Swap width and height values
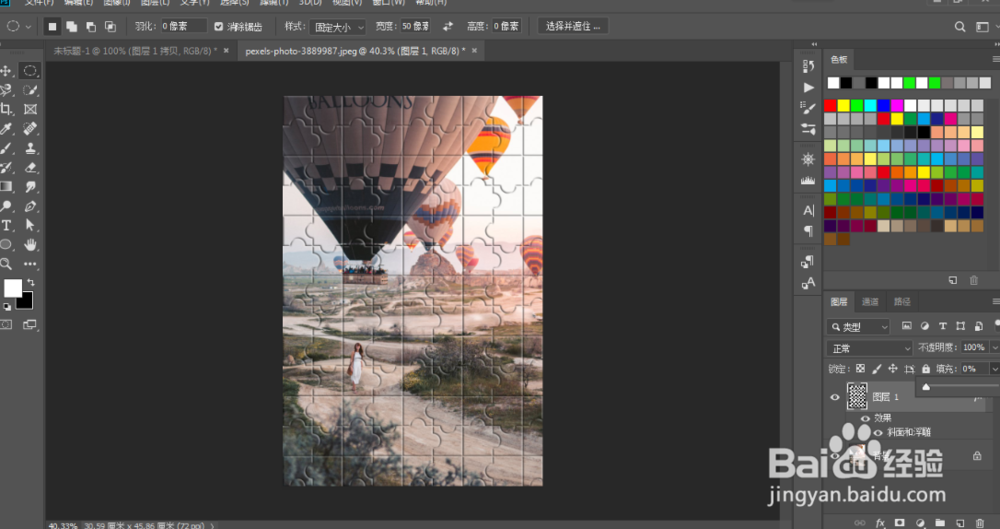Screen dimensions: 1000x529 [448, 26]
